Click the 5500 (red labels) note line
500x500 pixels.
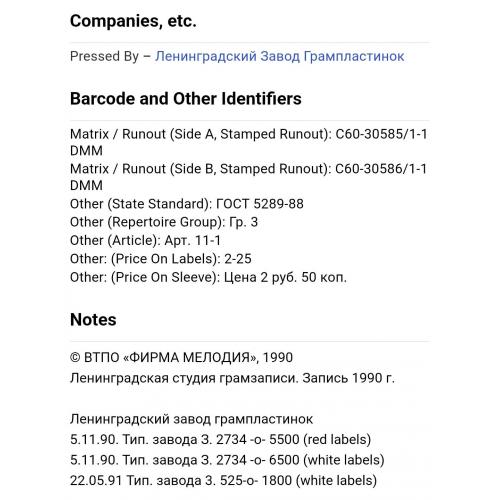point(220,440)
